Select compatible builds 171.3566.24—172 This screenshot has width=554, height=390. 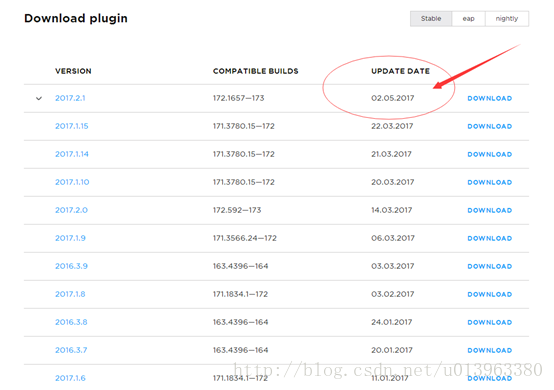coord(244,238)
